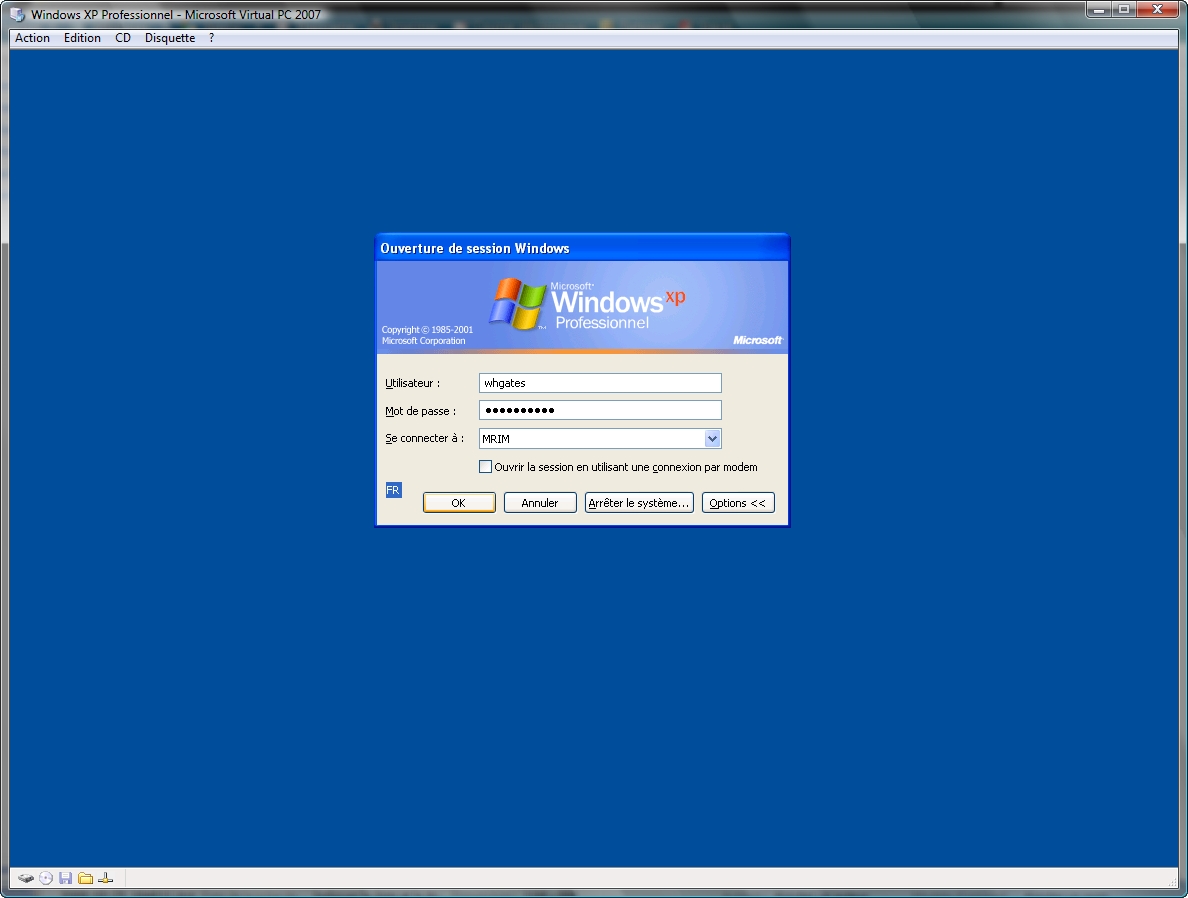The width and height of the screenshot is (1188, 898).
Task: Minimize the Virtual PC window
Action: (1099, 10)
